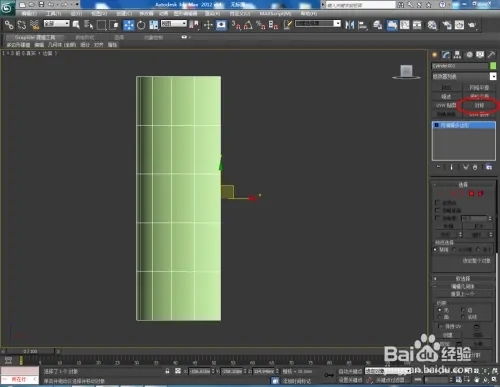Viewport: 500px width, 387px height.
Task: Click the Align tool icon
Action: (x=362, y=25)
